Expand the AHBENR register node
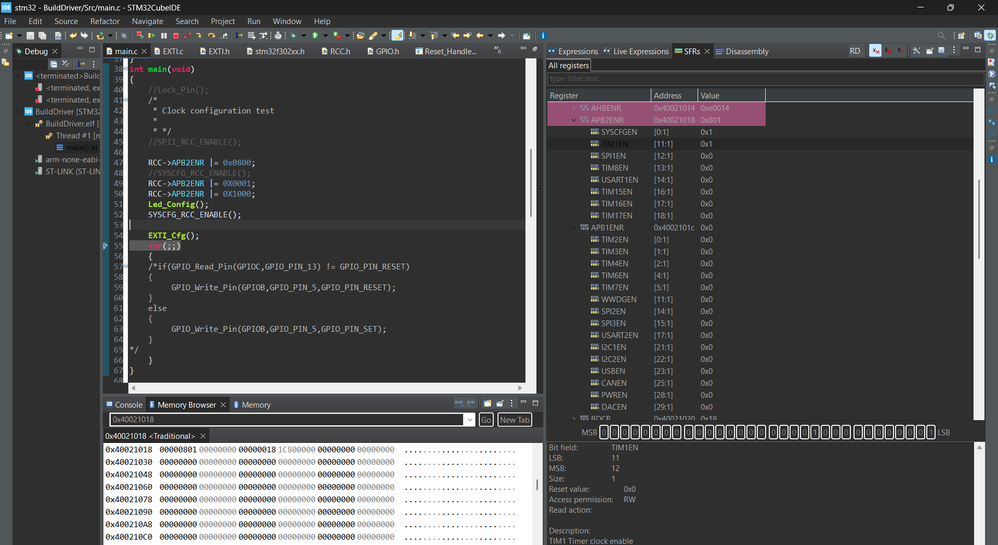 click(573, 107)
